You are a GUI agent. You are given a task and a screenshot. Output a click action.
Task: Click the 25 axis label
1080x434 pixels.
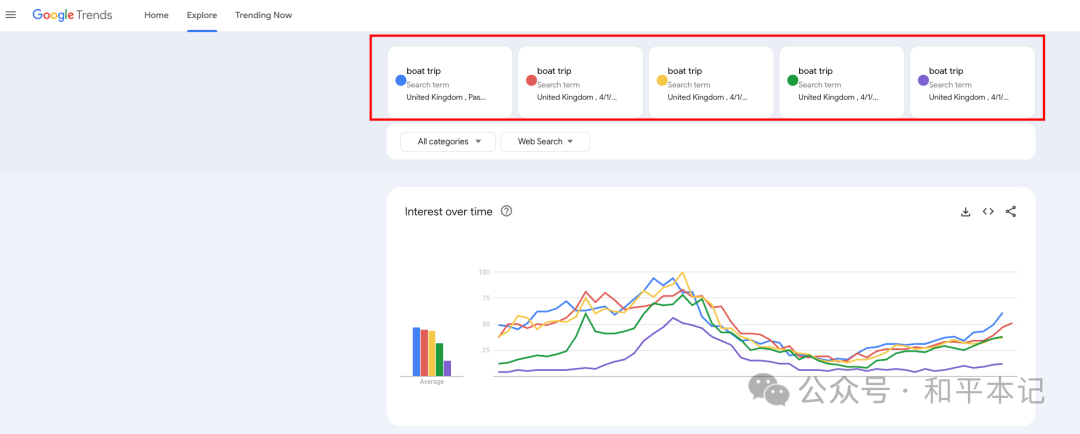coord(485,350)
